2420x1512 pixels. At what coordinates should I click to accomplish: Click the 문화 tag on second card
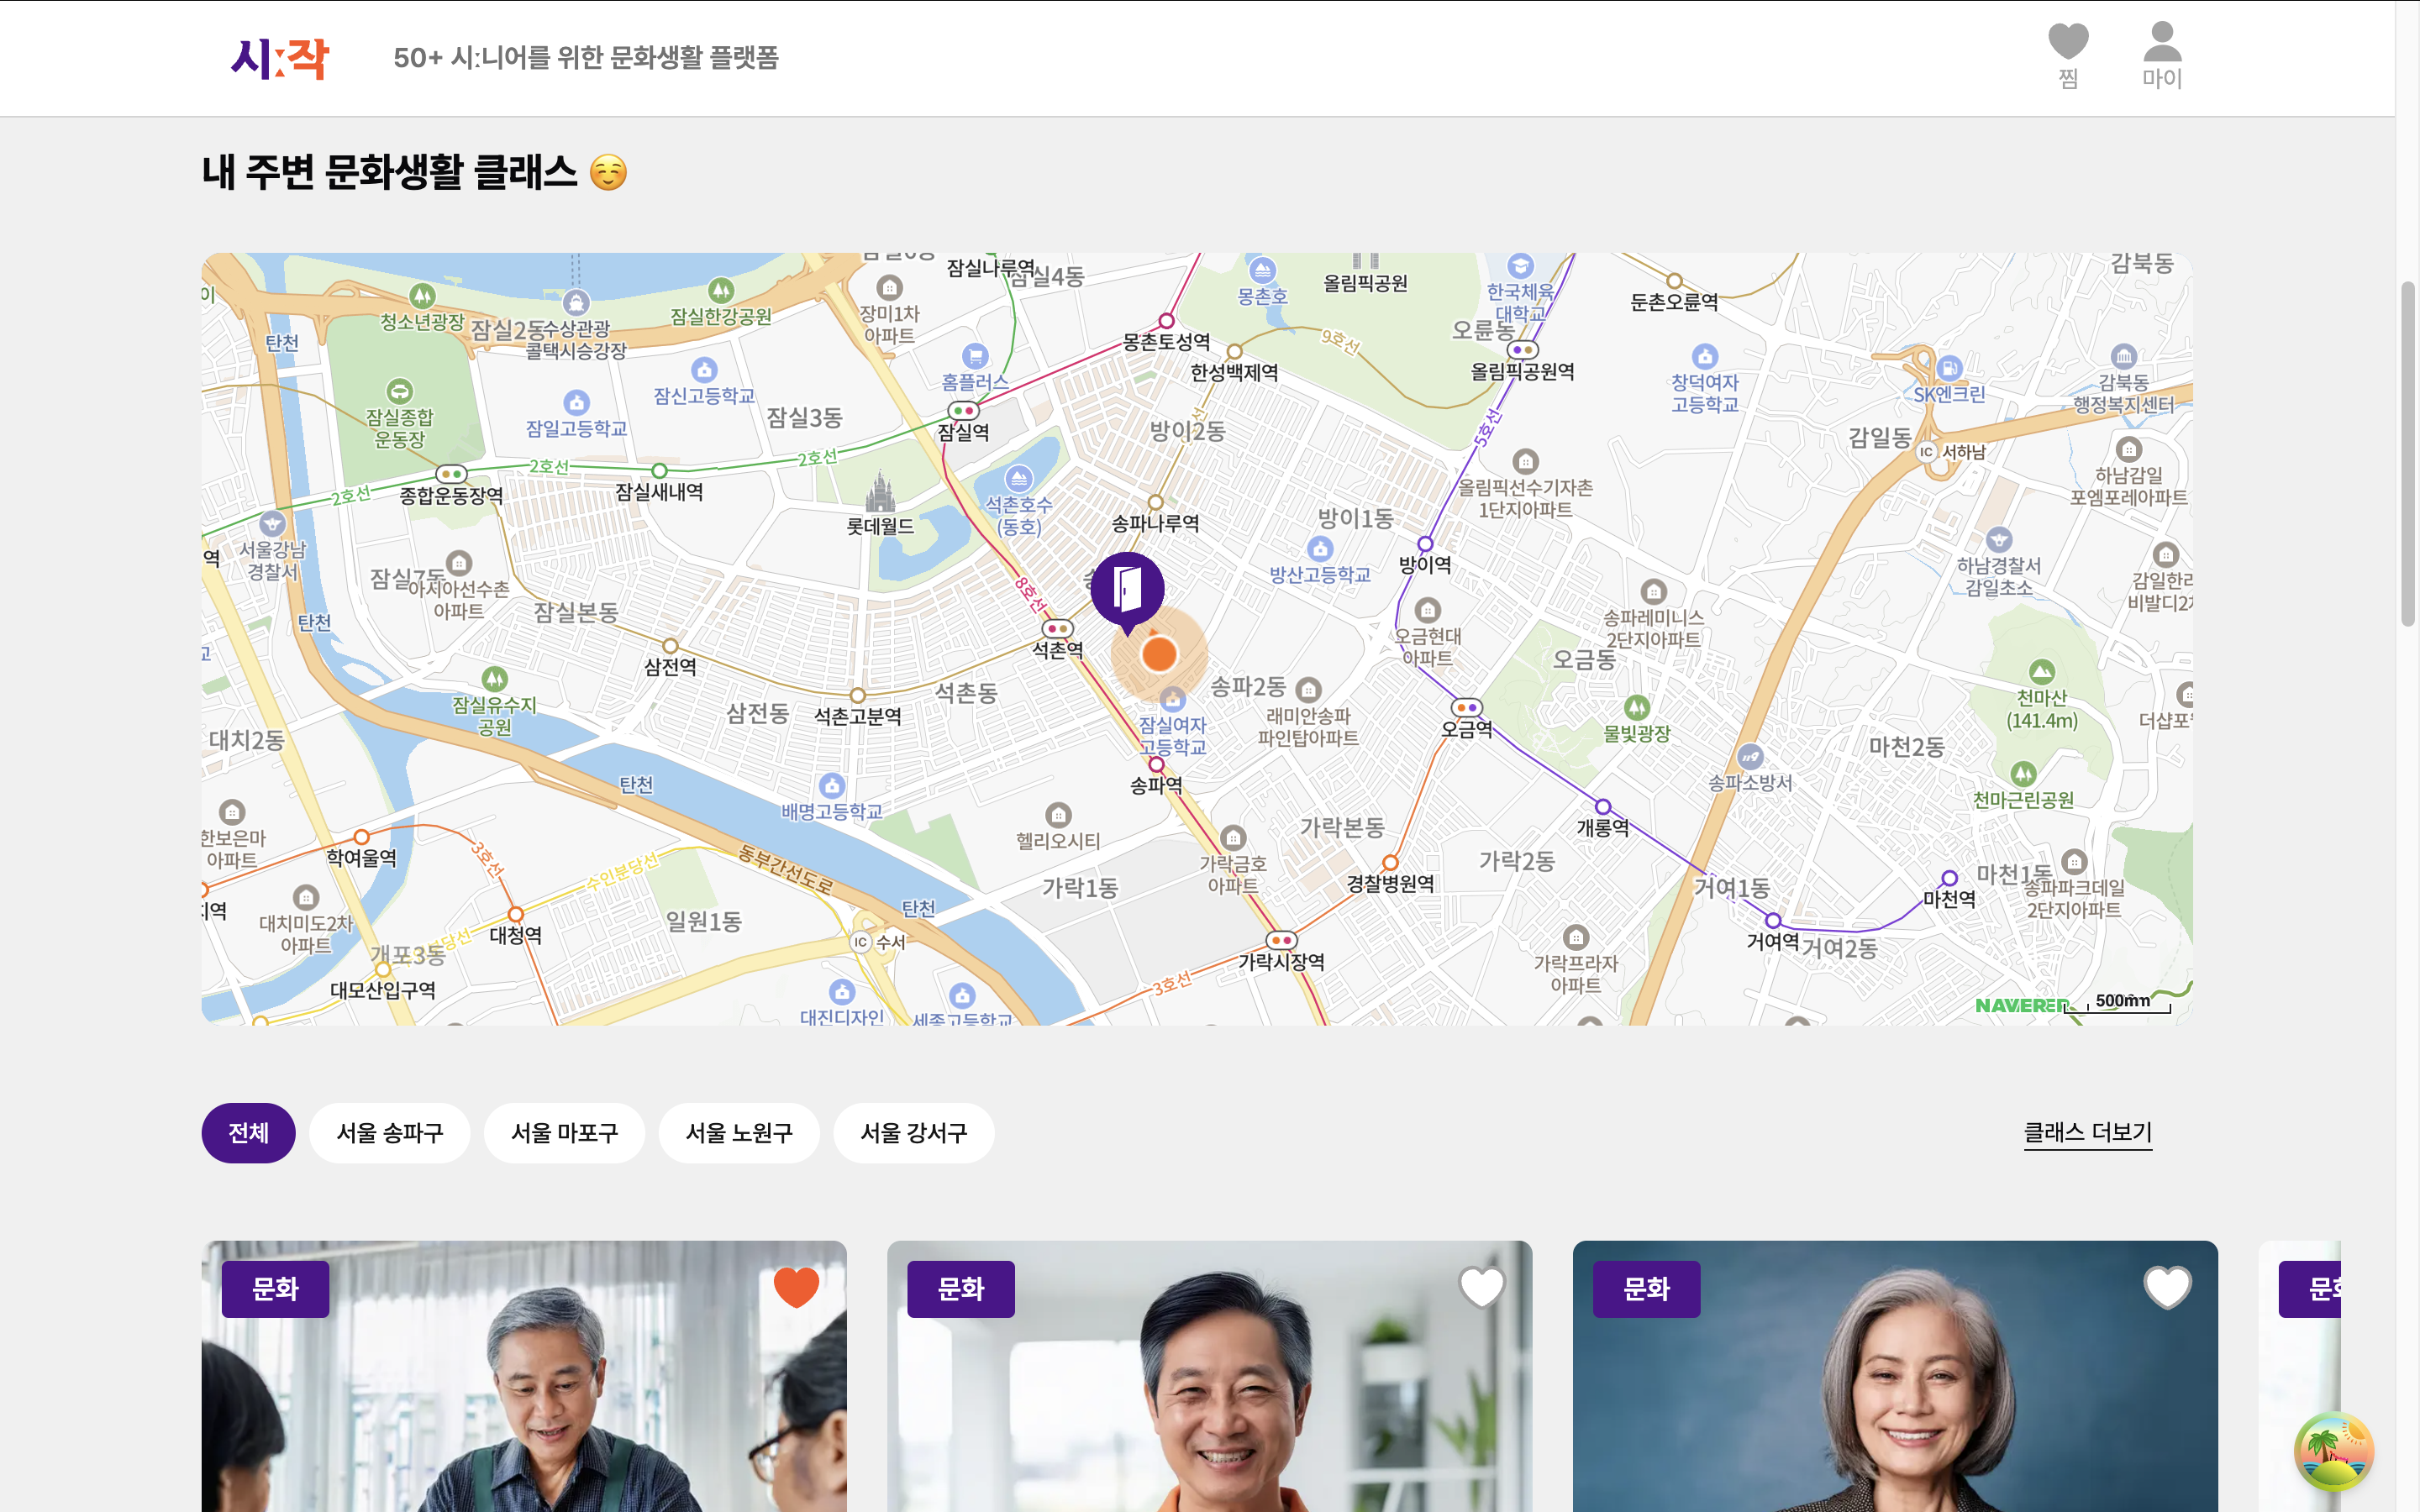961,1289
